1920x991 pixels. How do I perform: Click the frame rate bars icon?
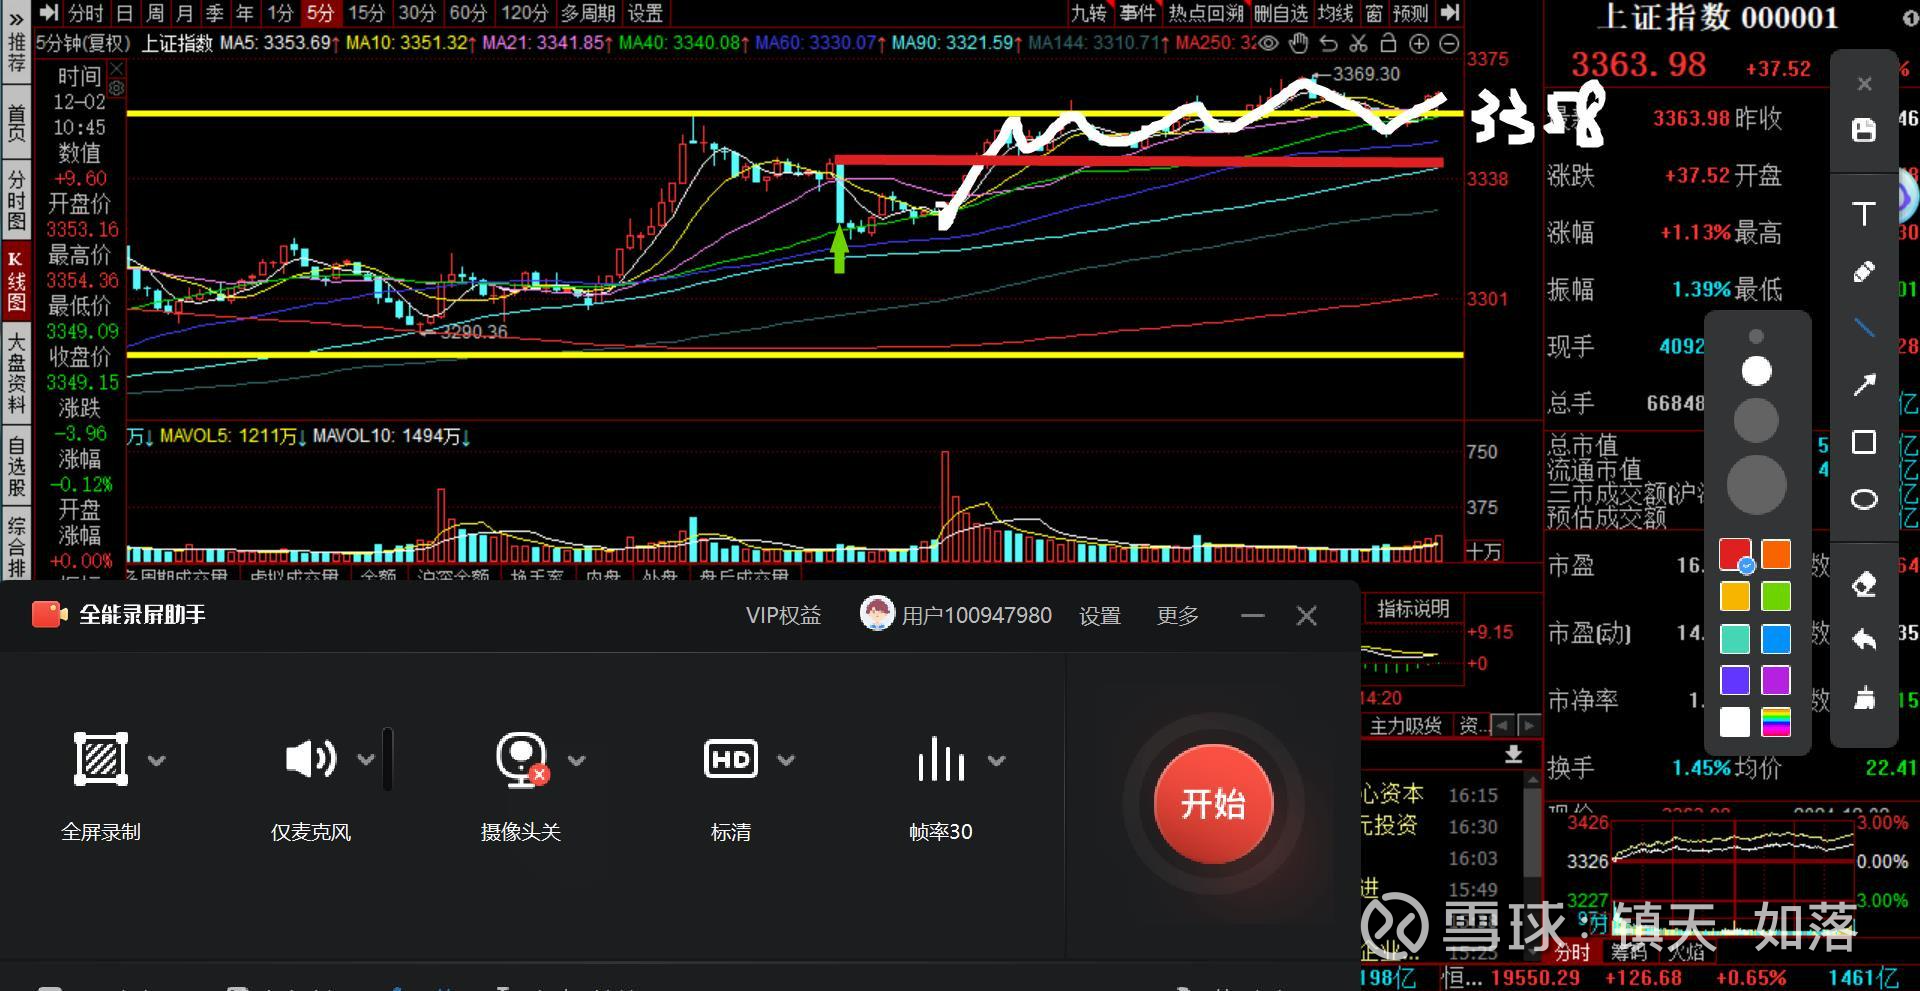click(941, 759)
